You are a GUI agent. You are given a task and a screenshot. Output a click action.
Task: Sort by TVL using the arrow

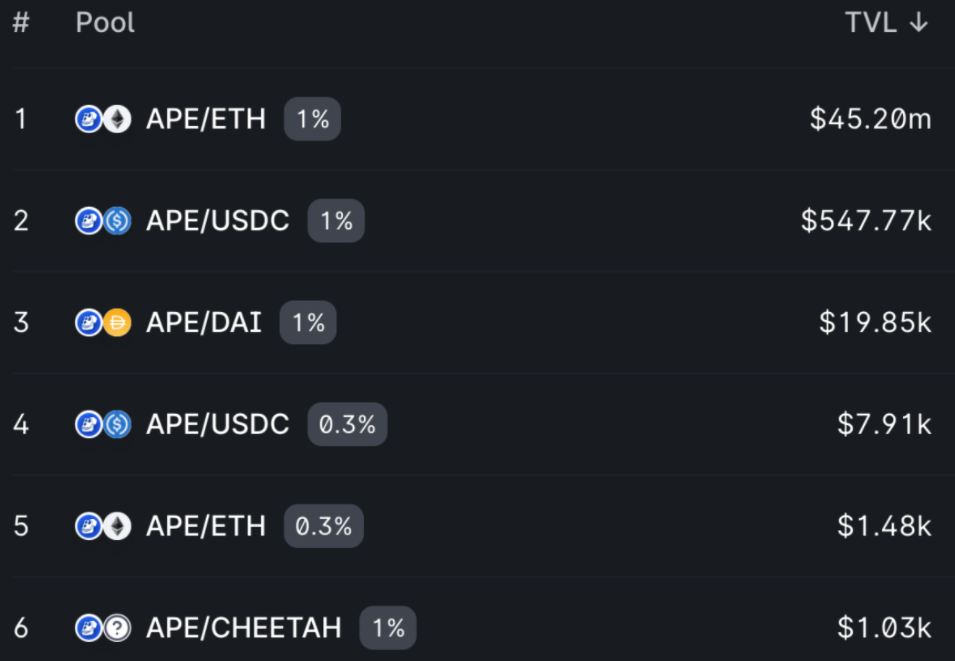tap(919, 23)
